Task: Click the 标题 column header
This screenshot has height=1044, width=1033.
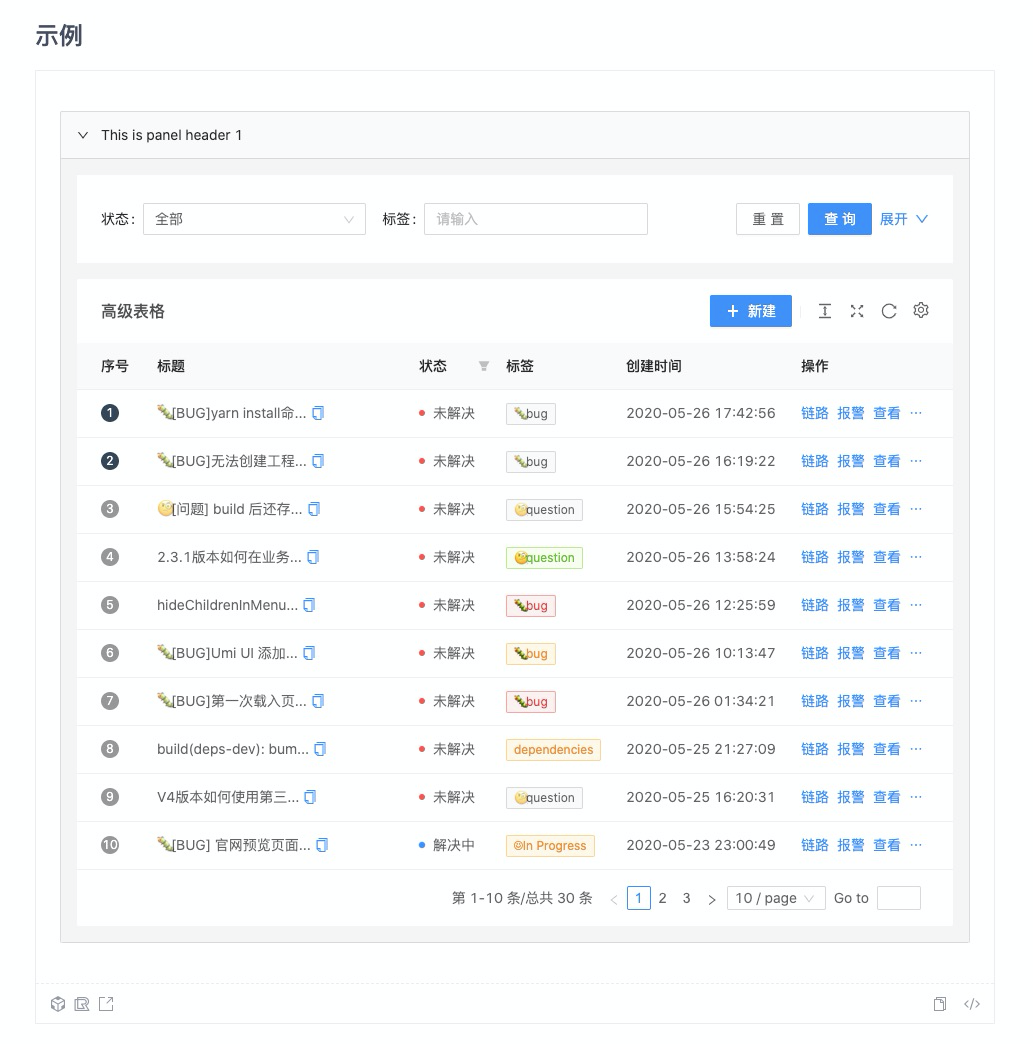Action: point(171,366)
